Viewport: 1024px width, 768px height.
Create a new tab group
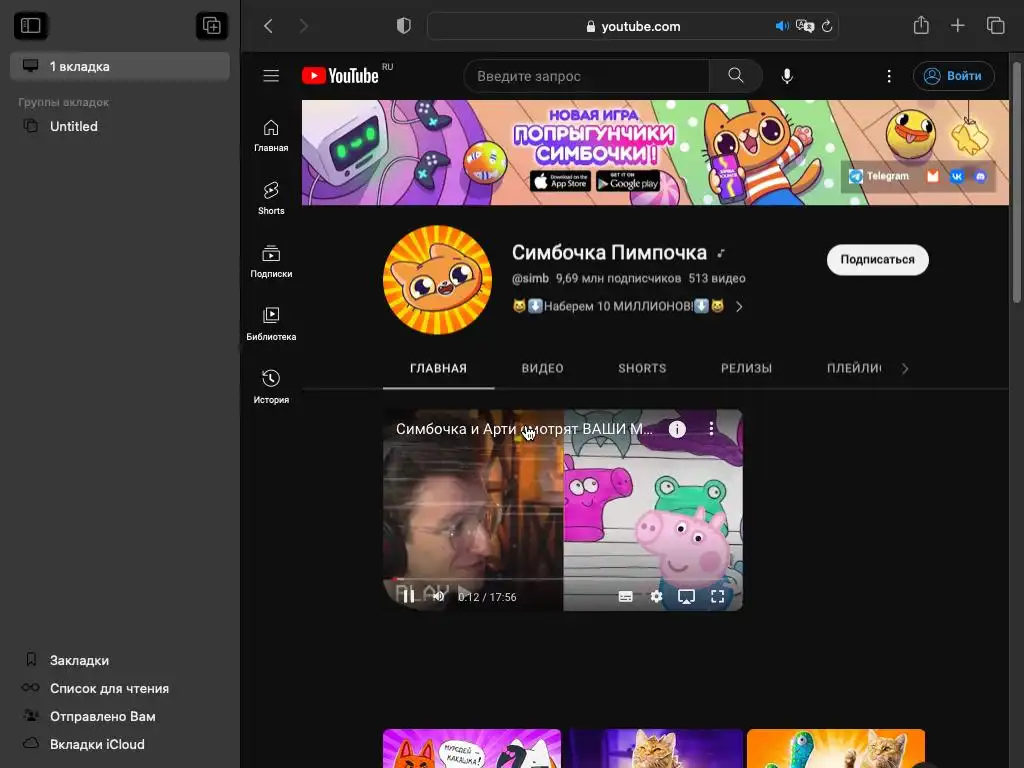point(212,25)
